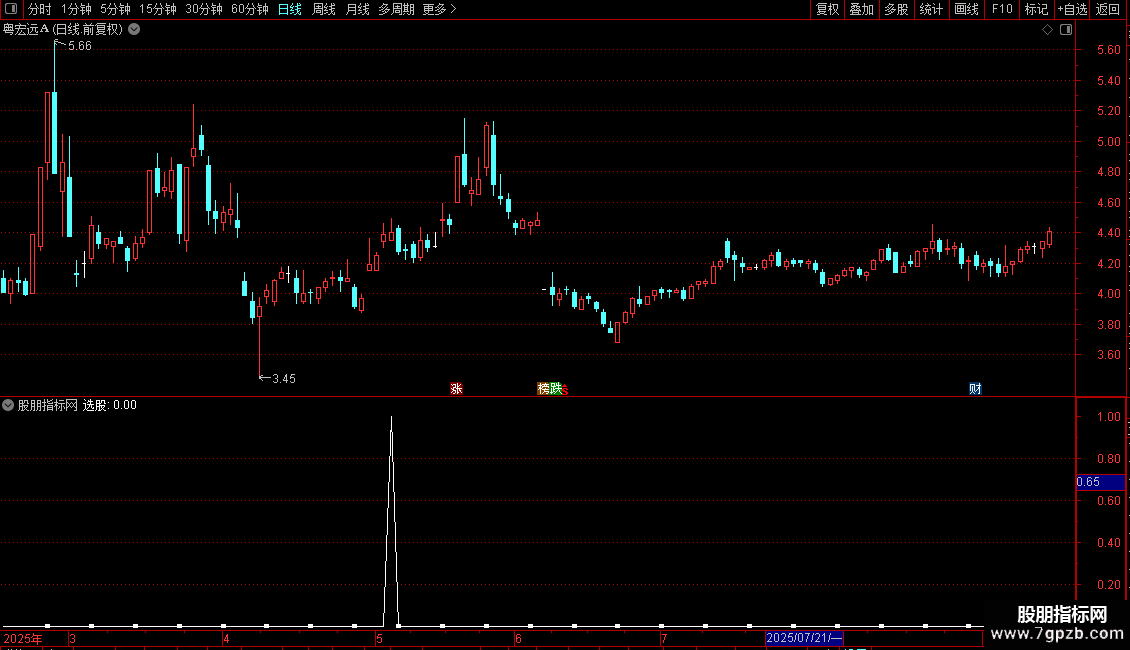Click the 榜 event marker
The height and width of the screenshot is (650, 1130).
coord(543,388)
